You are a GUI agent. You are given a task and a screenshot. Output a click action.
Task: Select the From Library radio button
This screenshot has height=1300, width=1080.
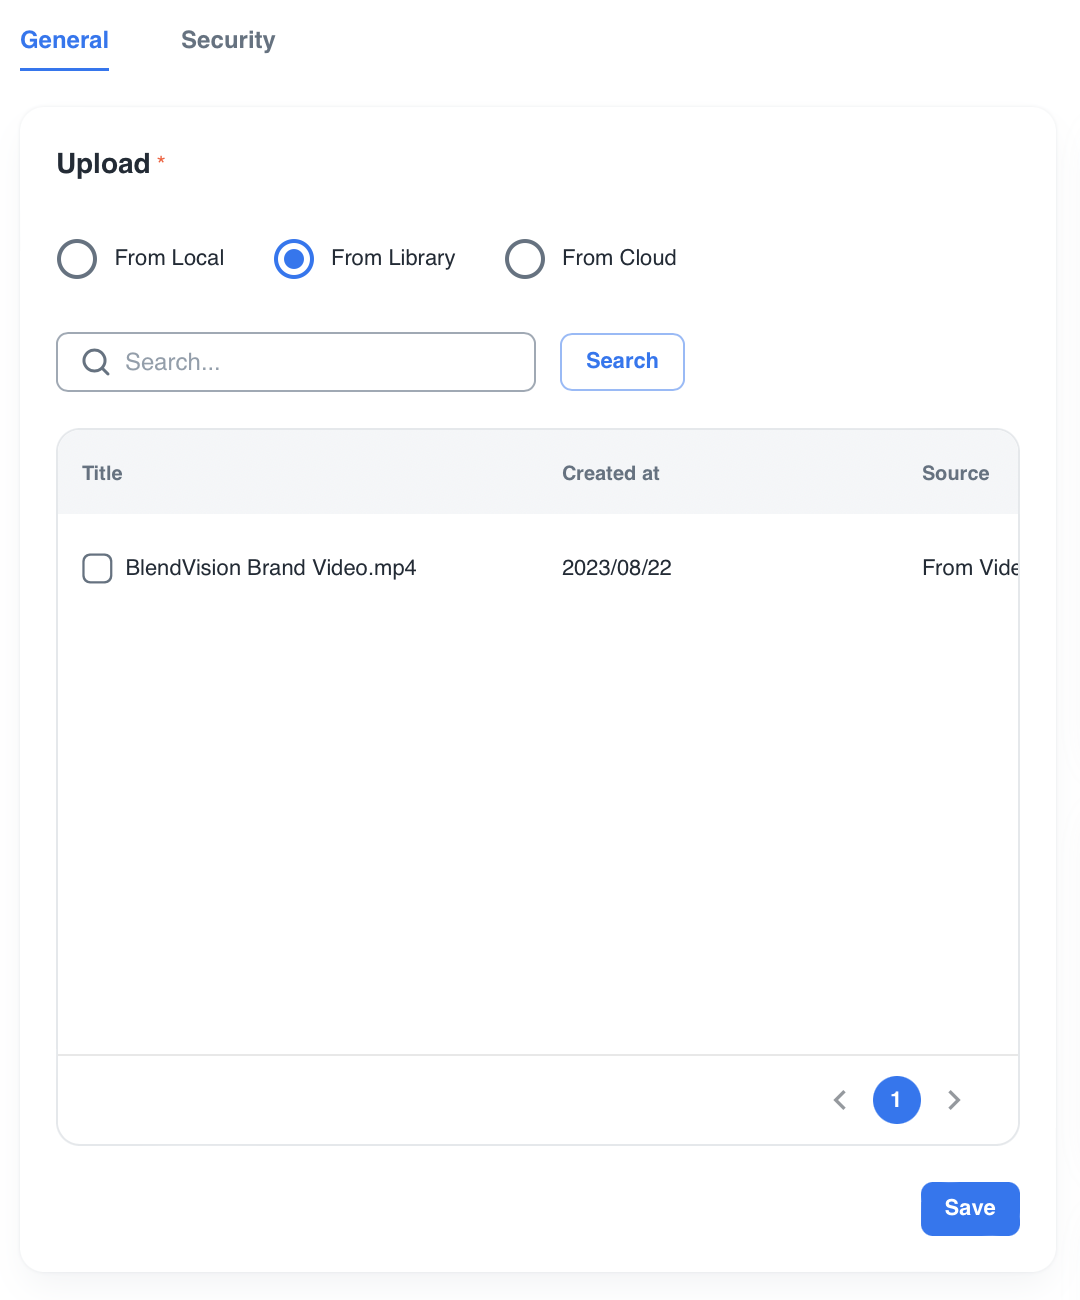pyautogui.click(x=294, y=259)
